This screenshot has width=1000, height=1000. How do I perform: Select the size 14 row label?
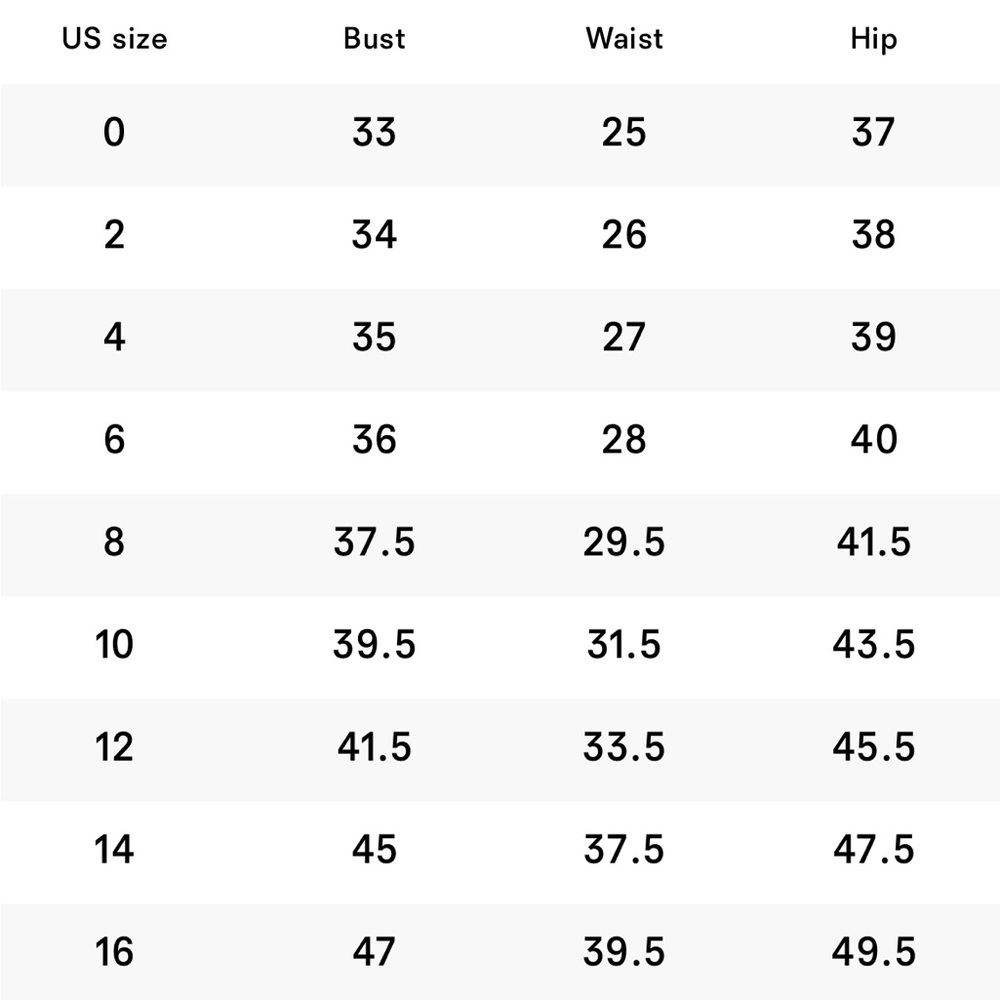point(114,849)
